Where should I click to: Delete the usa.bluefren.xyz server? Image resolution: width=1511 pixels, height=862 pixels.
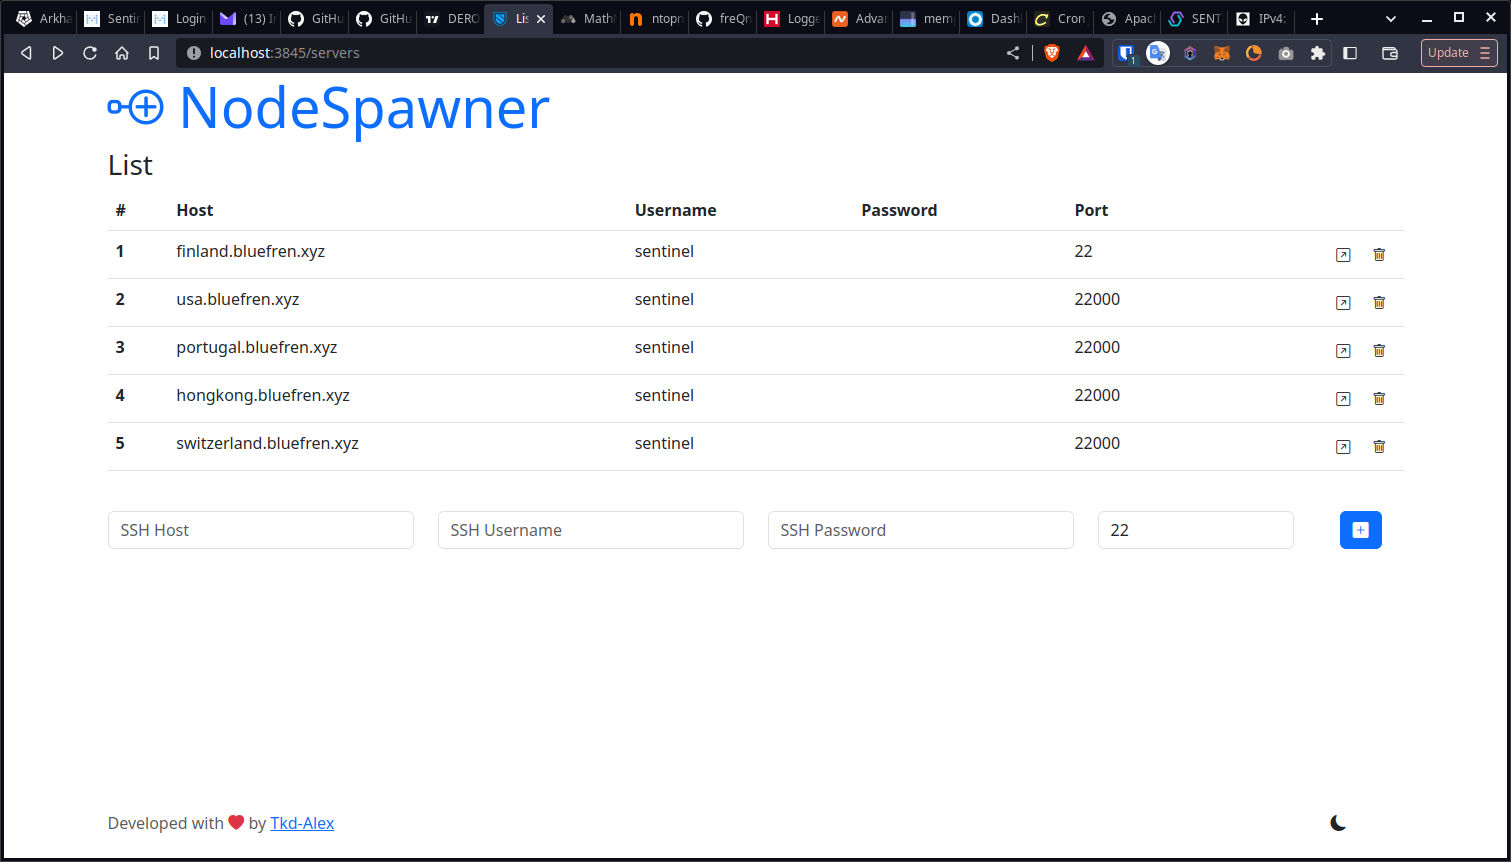(x=1379, y=302)
